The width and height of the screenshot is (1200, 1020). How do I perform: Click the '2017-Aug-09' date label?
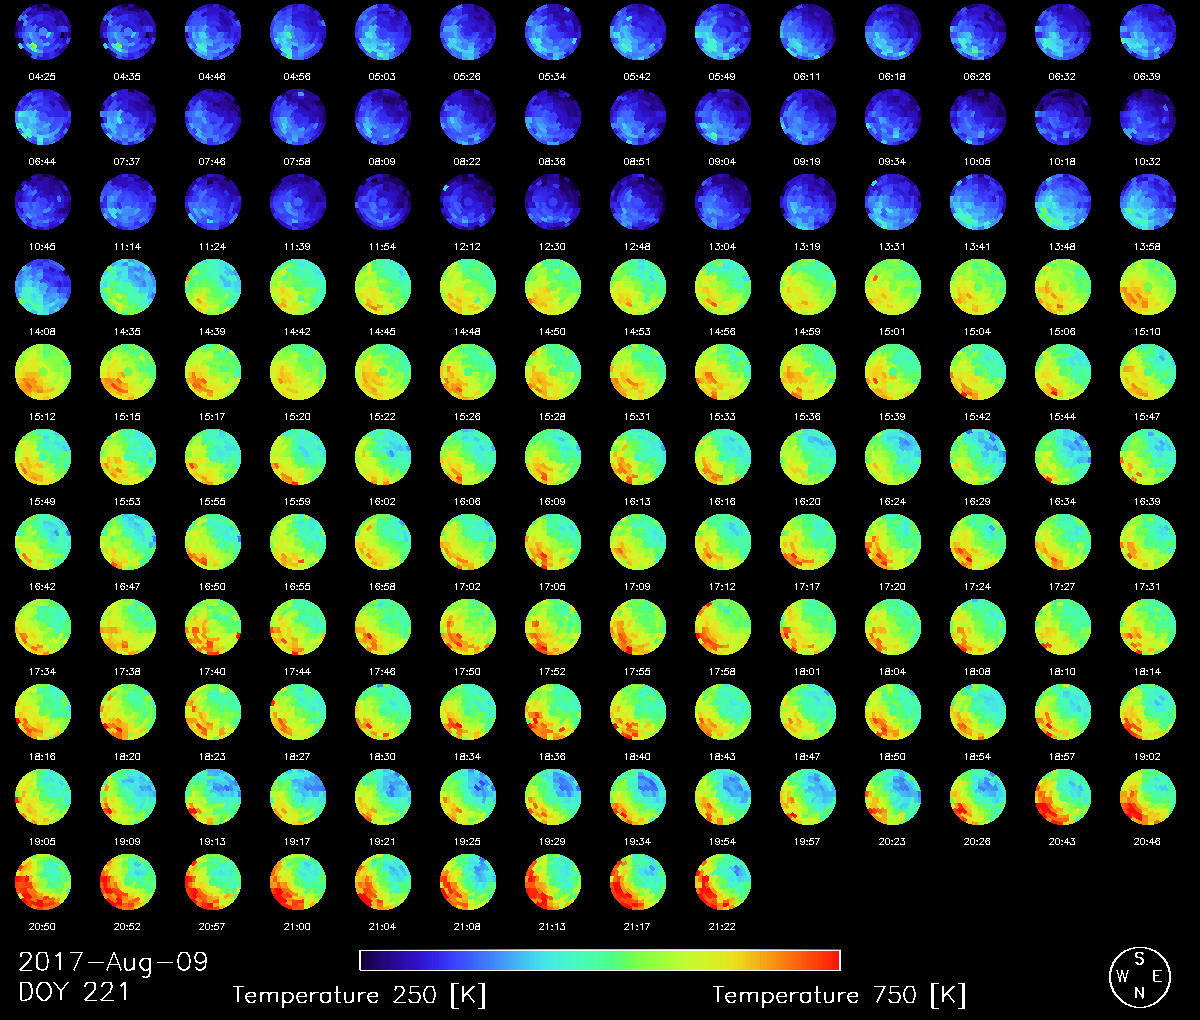click(x=113, y=962)
